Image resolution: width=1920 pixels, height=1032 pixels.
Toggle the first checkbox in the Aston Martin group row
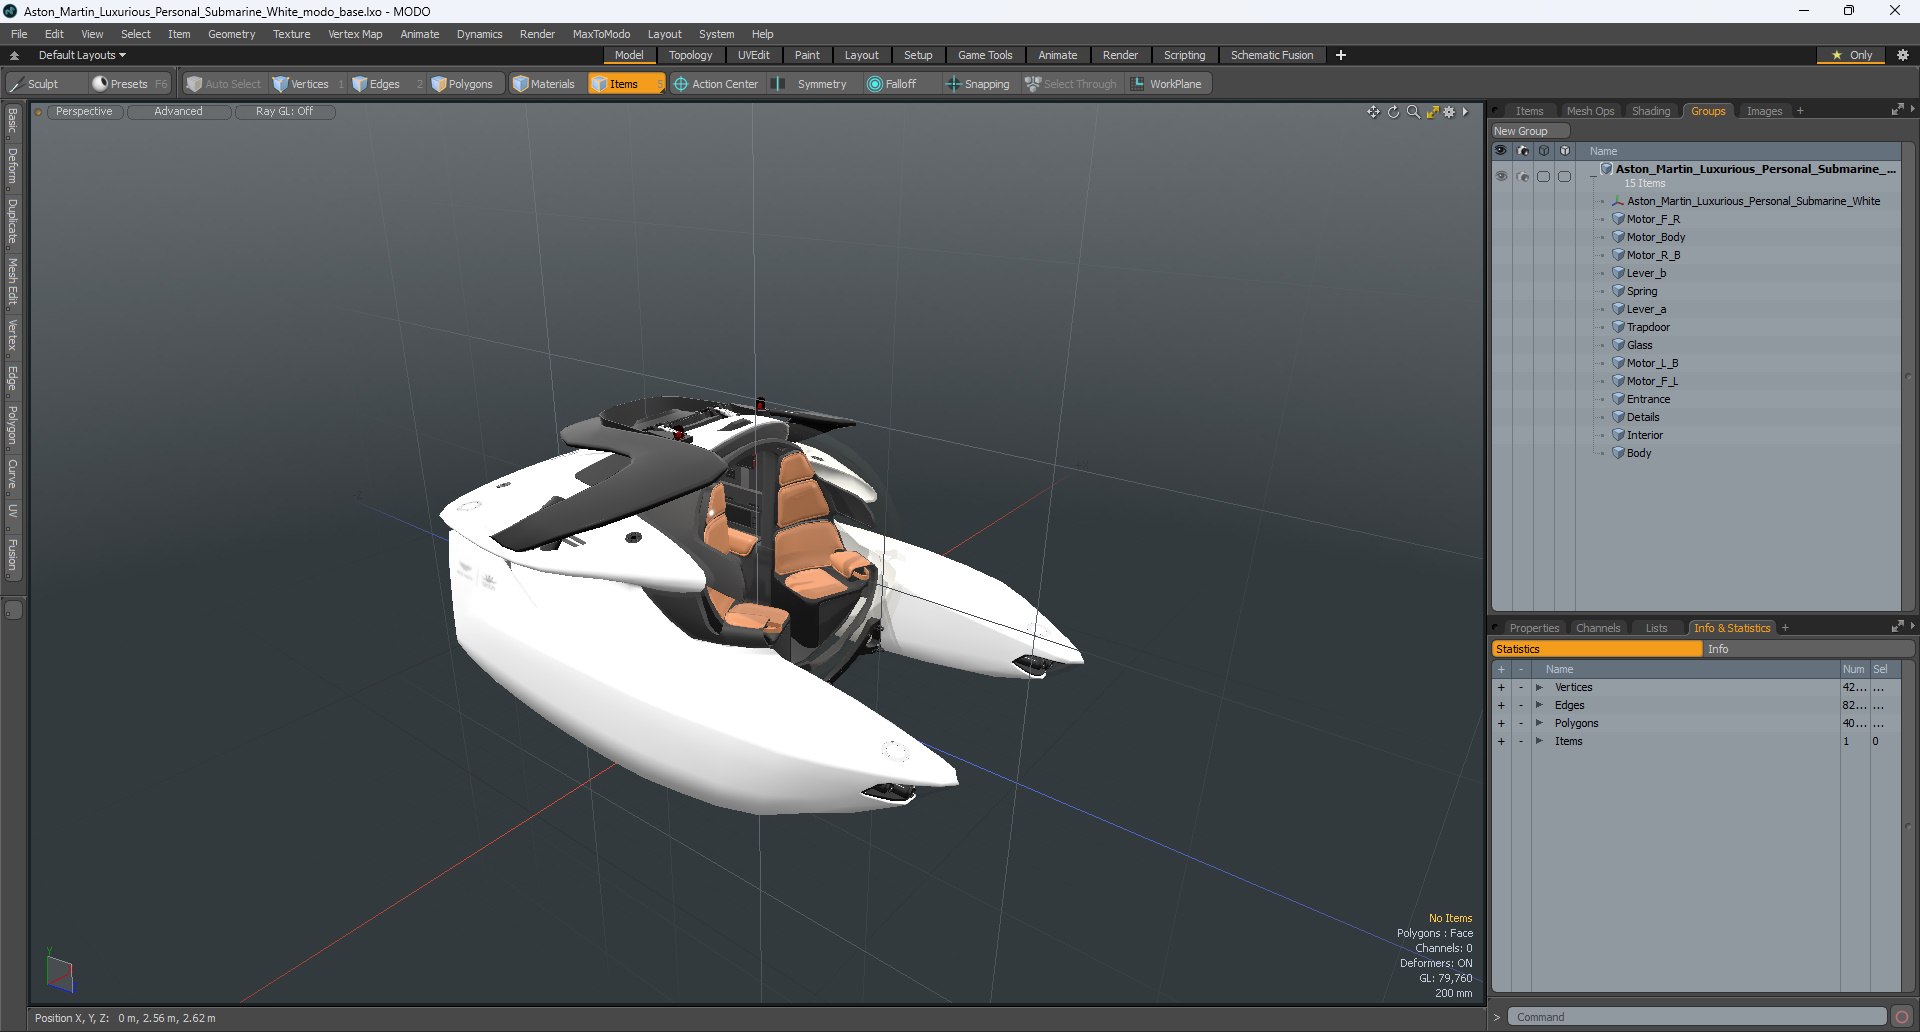pos(1544,176)
